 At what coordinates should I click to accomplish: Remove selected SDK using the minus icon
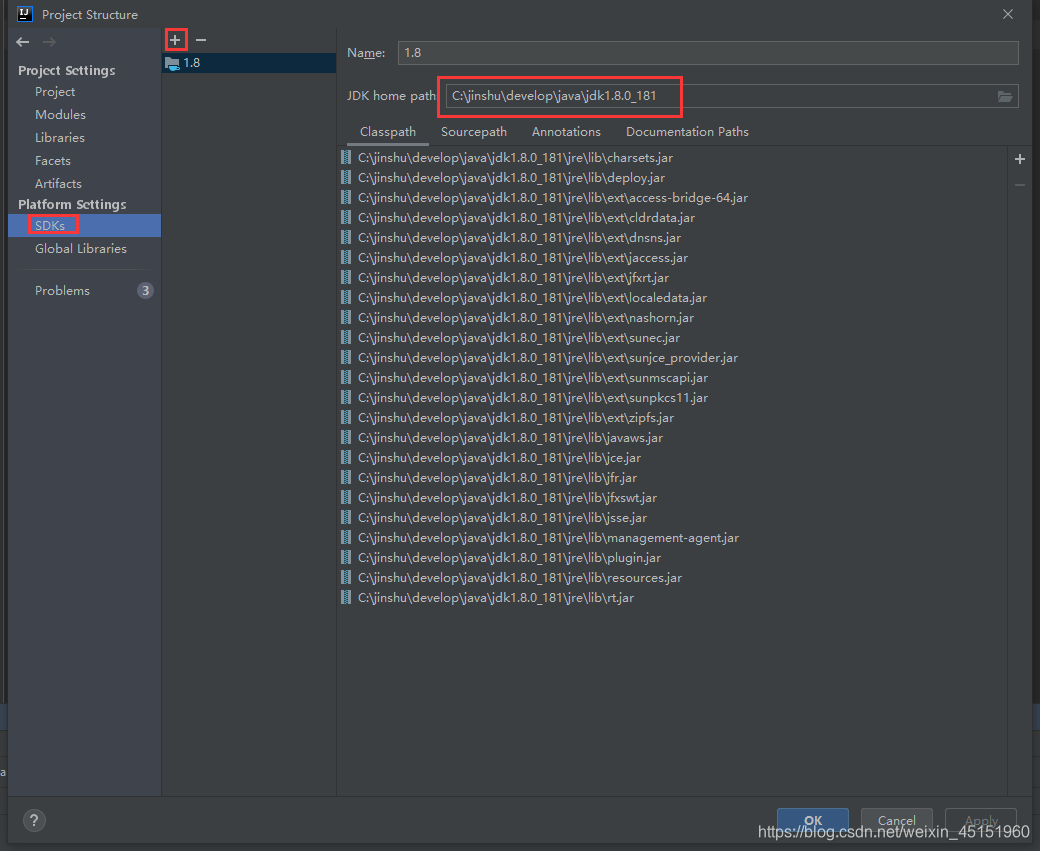[200, 40]
